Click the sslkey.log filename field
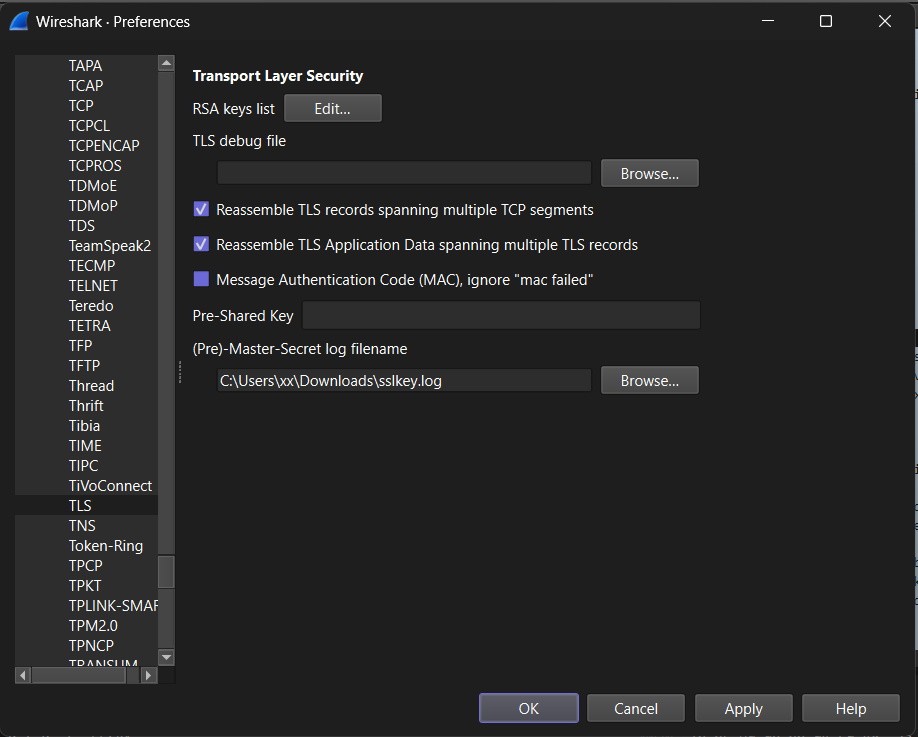Viewport: 918px width, 737px height. [x=404, y=381]
